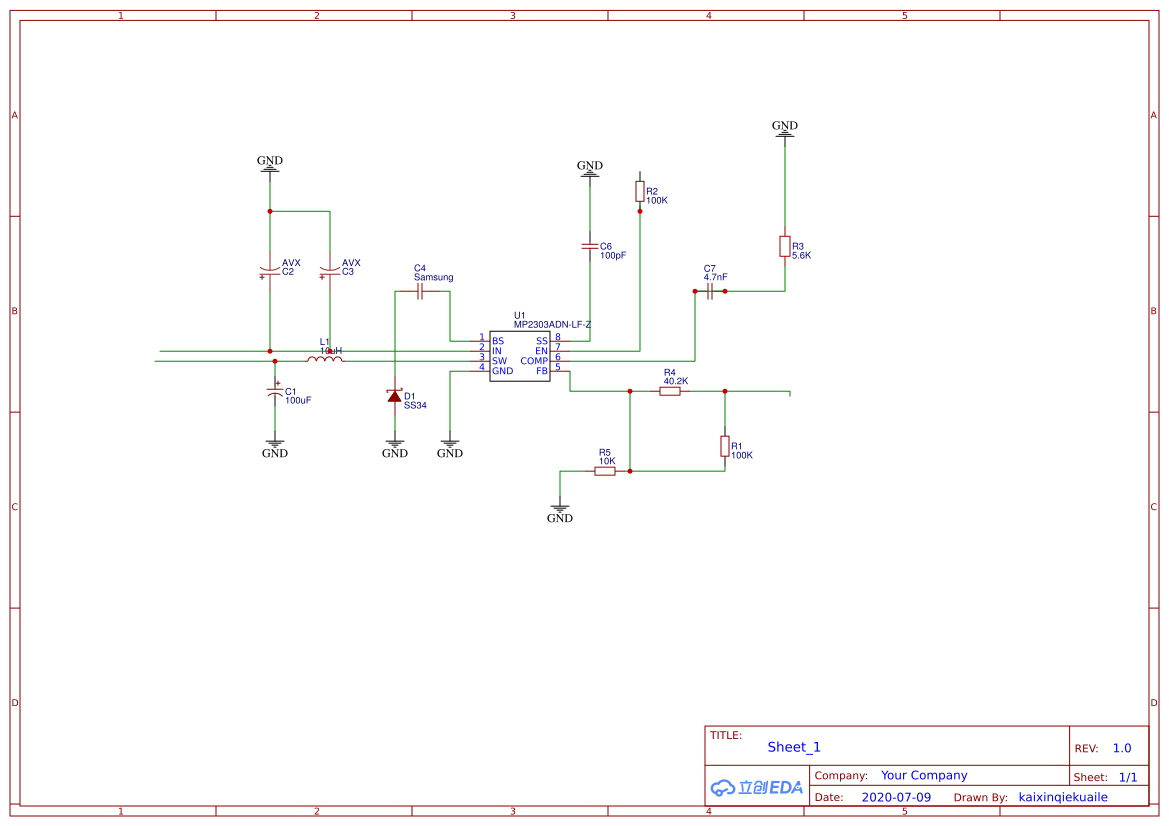This screenshot has height=826, width=1169.
Task: Select the C4 capacitor symbol
Action: coord(420,291)
